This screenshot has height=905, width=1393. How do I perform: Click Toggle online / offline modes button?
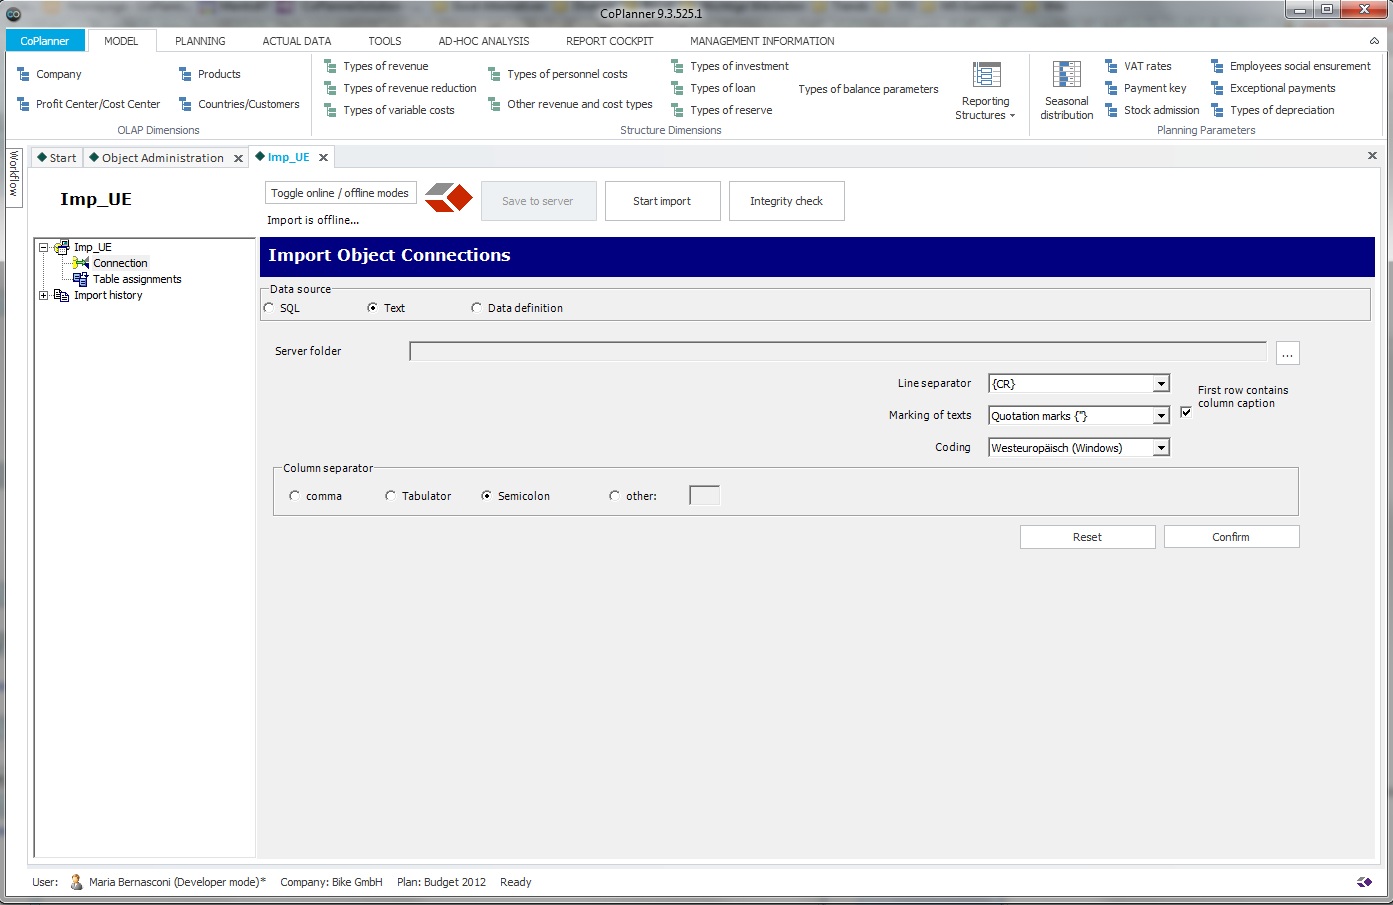[x=340, y=193]
